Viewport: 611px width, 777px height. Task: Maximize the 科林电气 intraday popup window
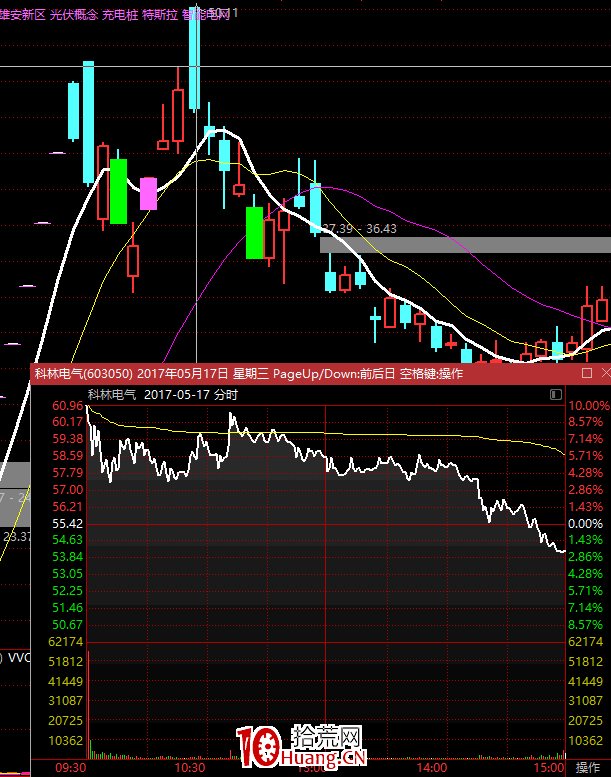pyautogui.click(x=587, y=373)
